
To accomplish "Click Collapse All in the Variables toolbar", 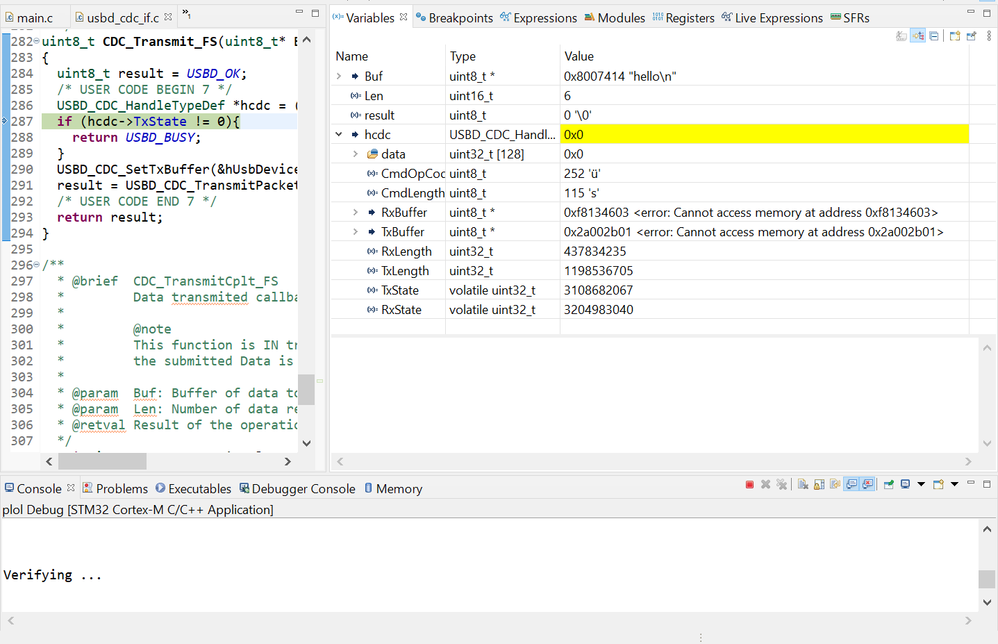I will coord(933,36).
